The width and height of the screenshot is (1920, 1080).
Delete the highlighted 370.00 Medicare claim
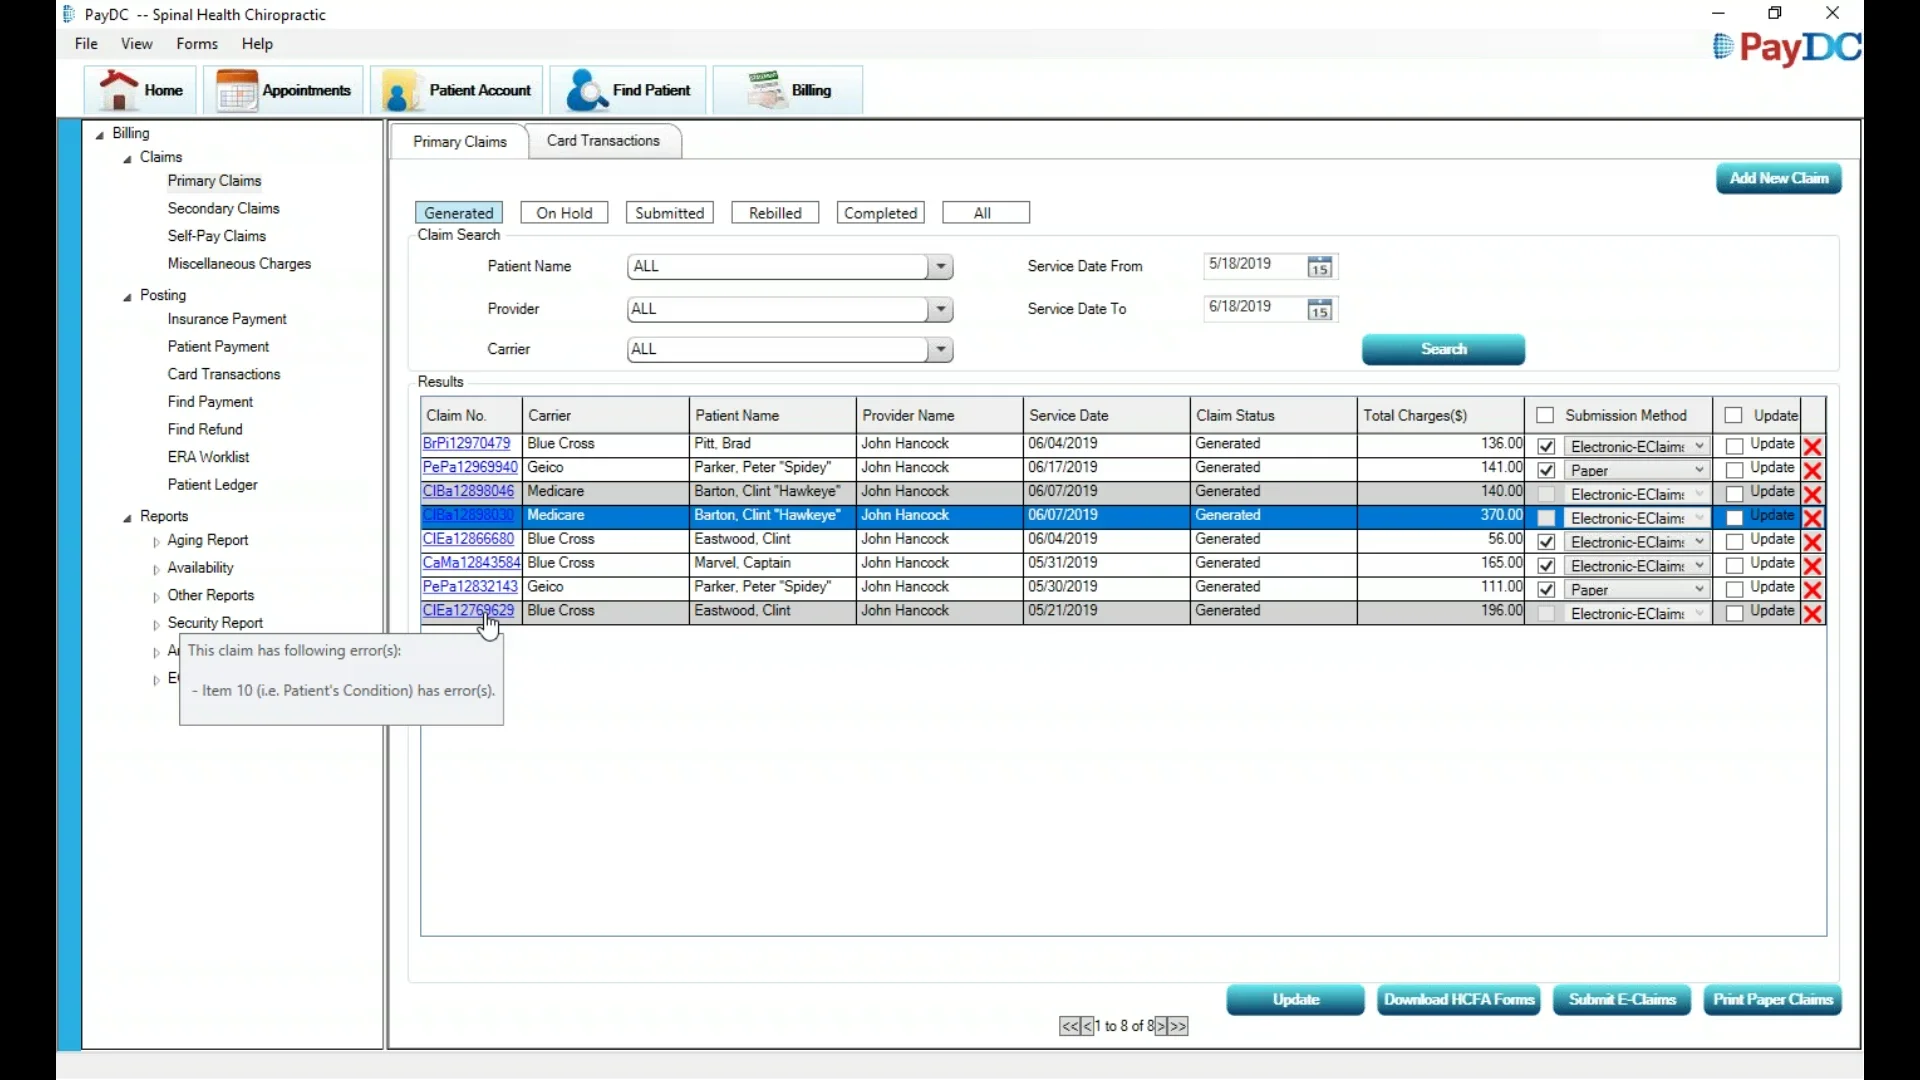(x=1812, y=518)
